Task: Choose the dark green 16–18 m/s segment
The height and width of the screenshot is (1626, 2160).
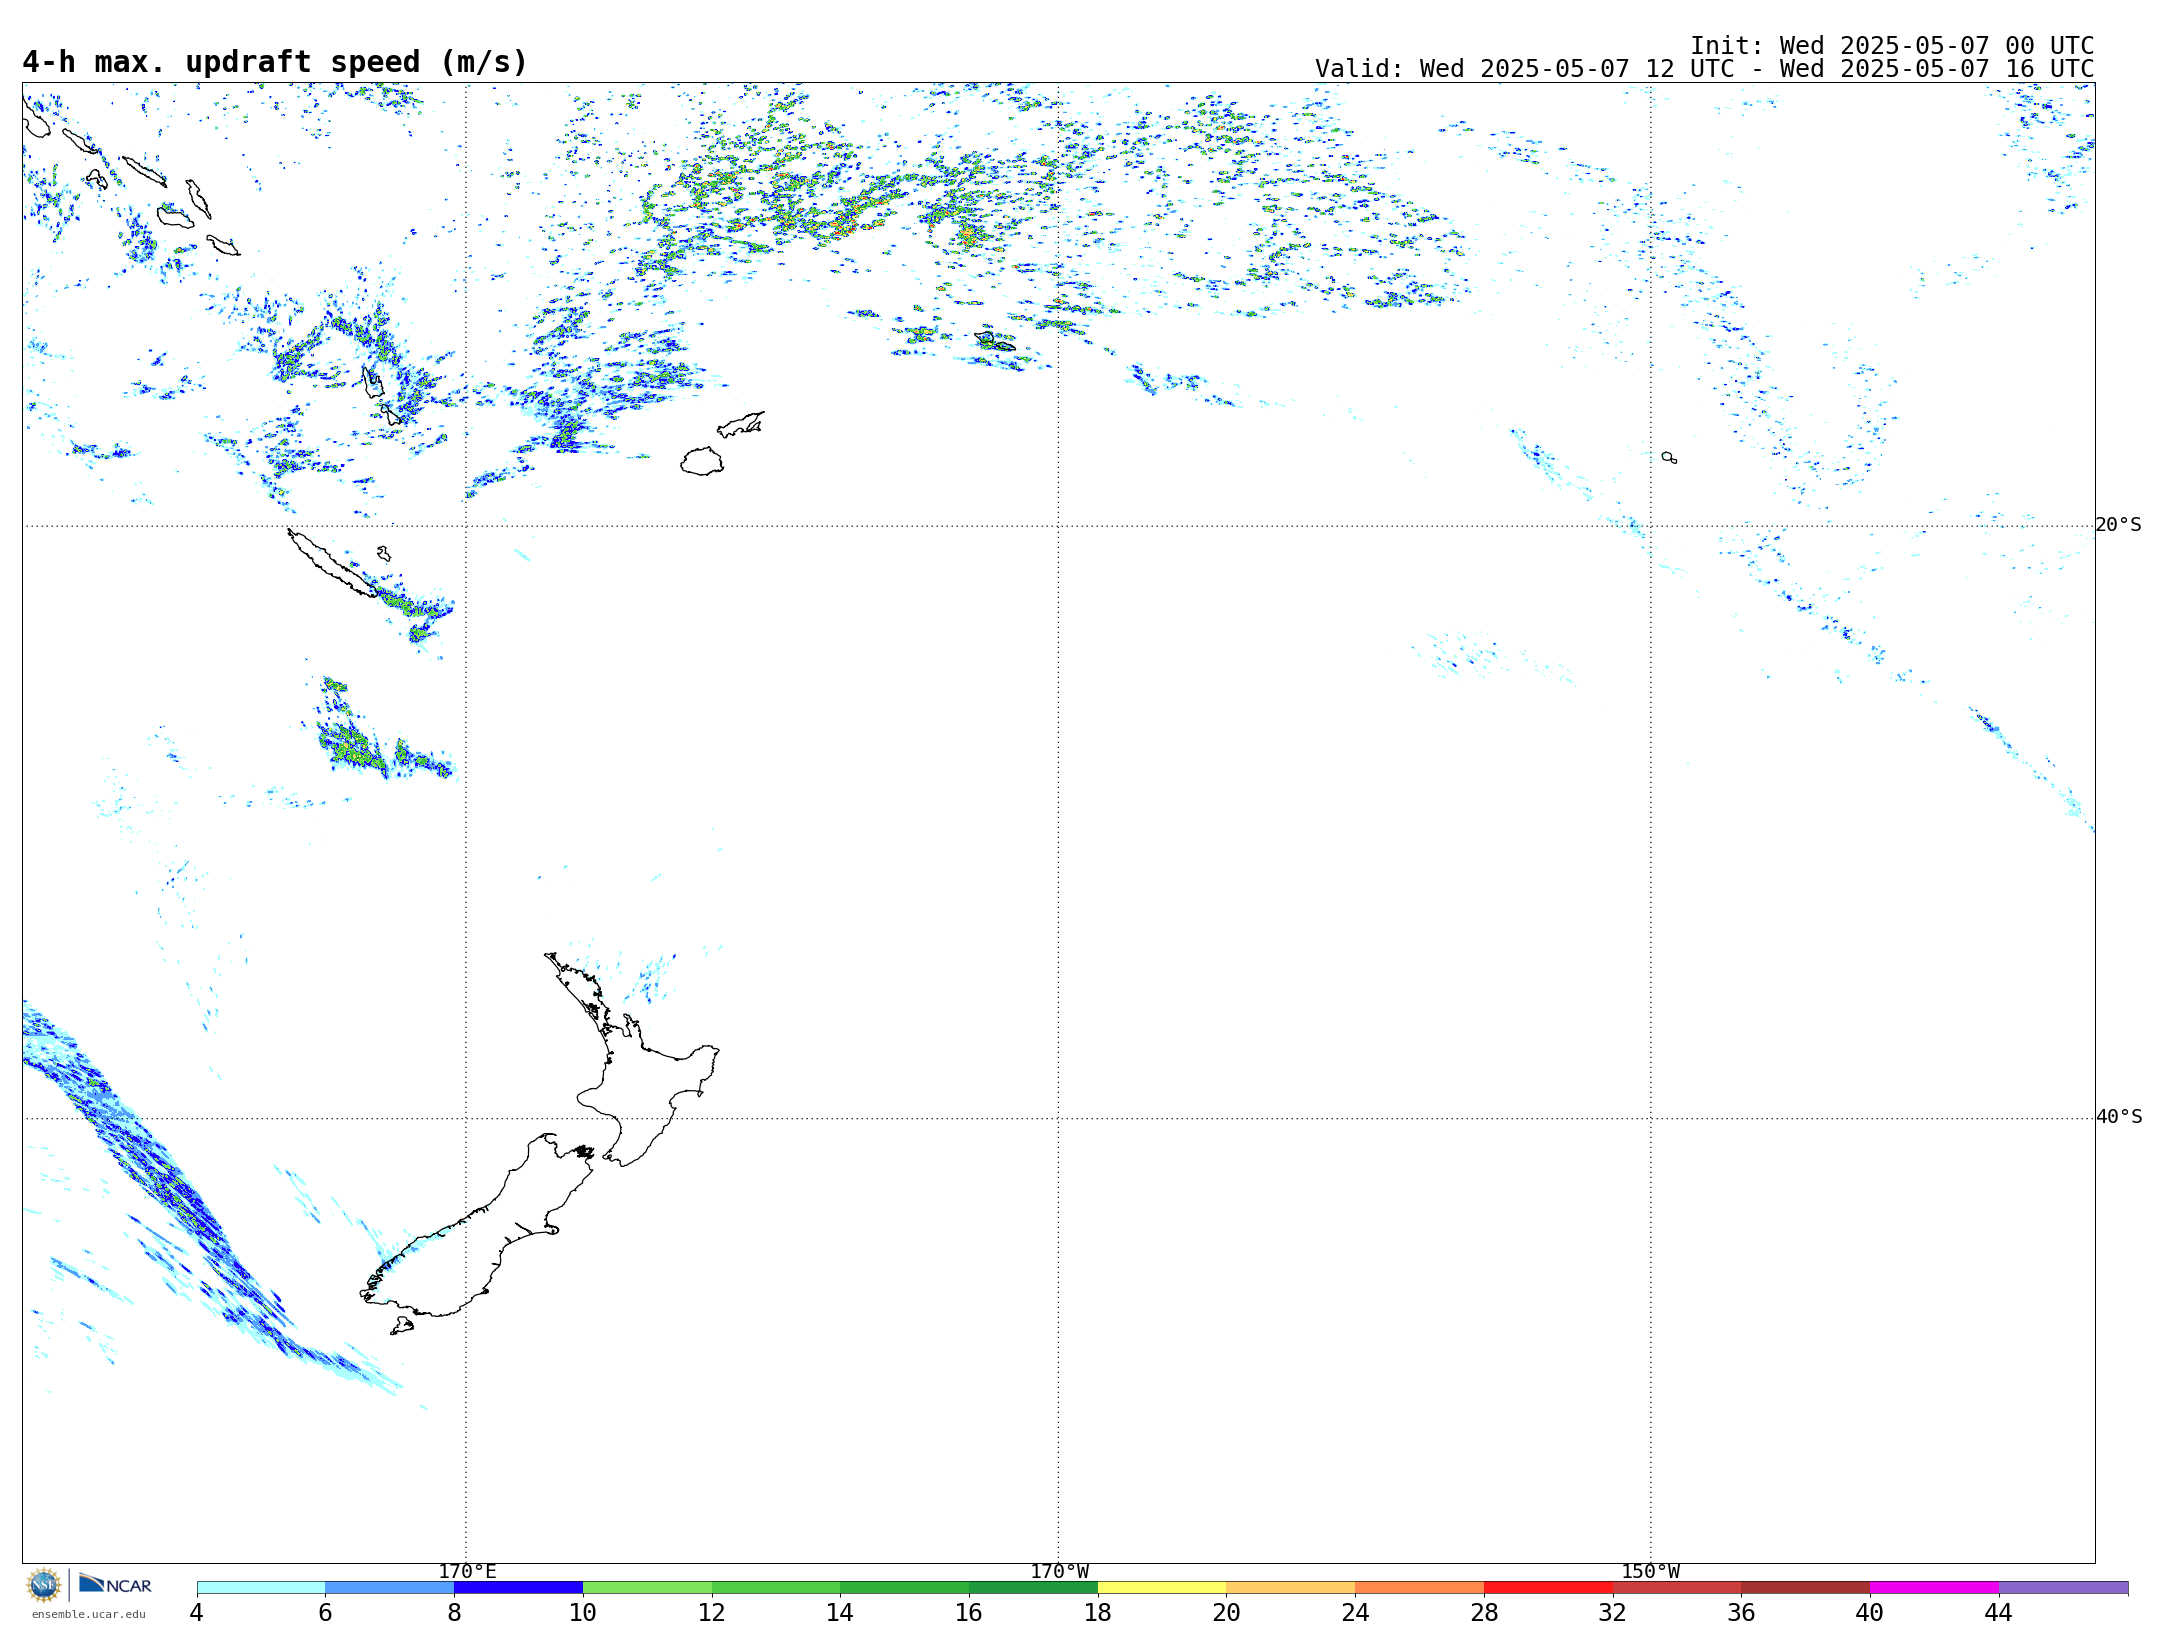Action: click(x=1033, y=1587)
